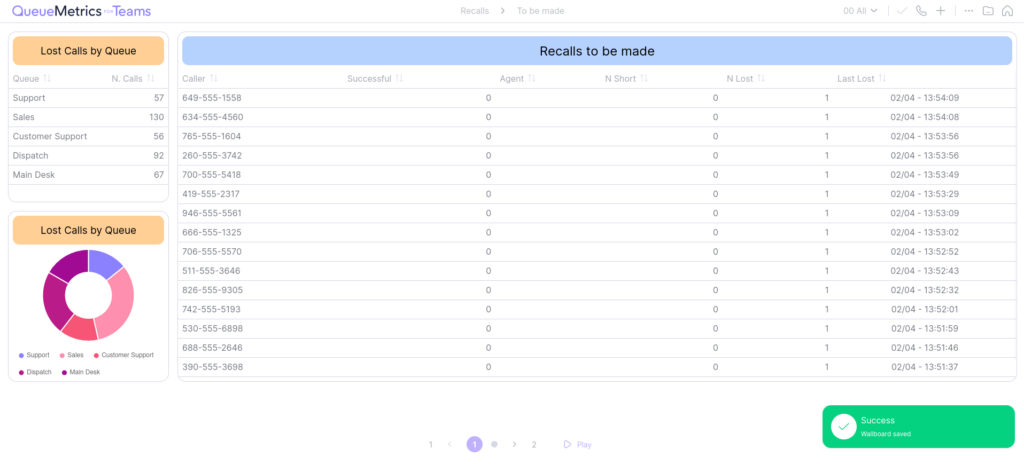Go to next page using right chevron
Screen dimensions: 1024x464
point(514,444)
